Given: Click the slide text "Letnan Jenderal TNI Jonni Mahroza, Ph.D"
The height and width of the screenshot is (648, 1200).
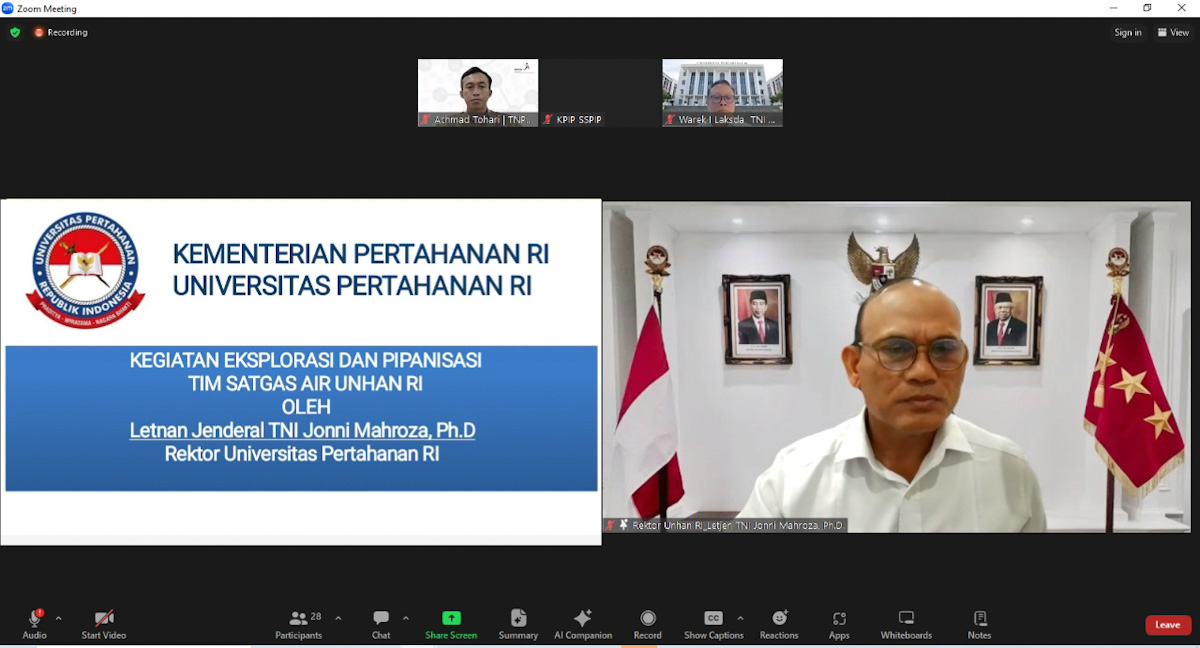Looking at the screenshot, I should coord(302,430).
